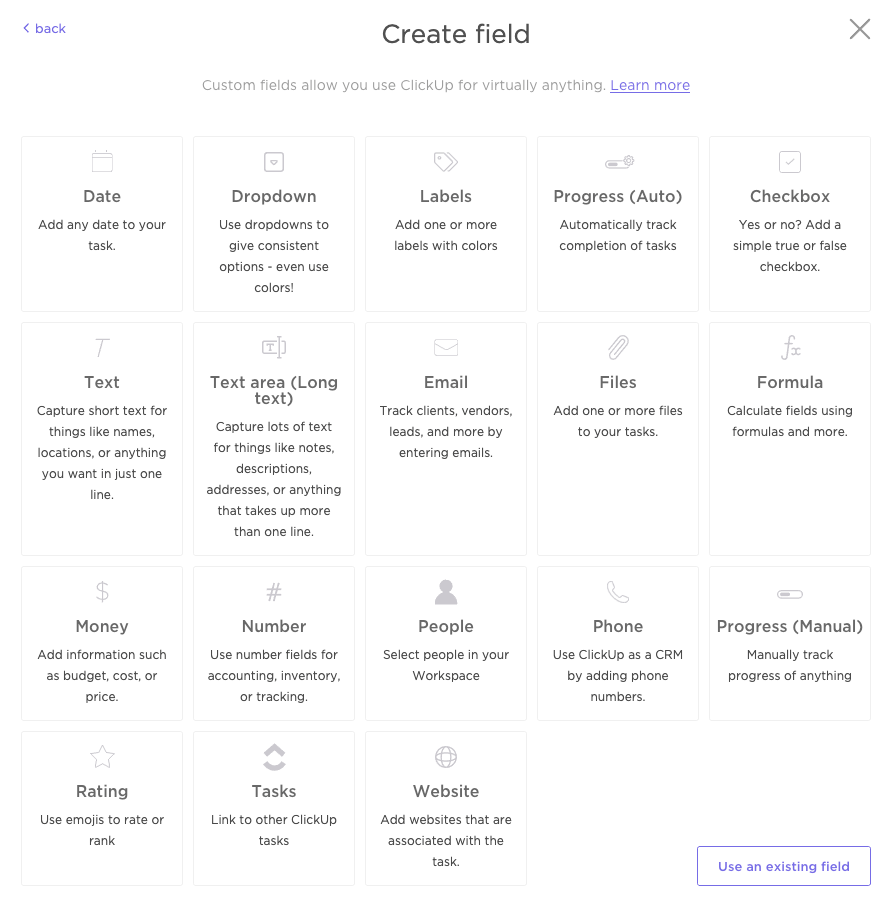
Task: Select the People person icon
Action: click(x=446, y=591)
